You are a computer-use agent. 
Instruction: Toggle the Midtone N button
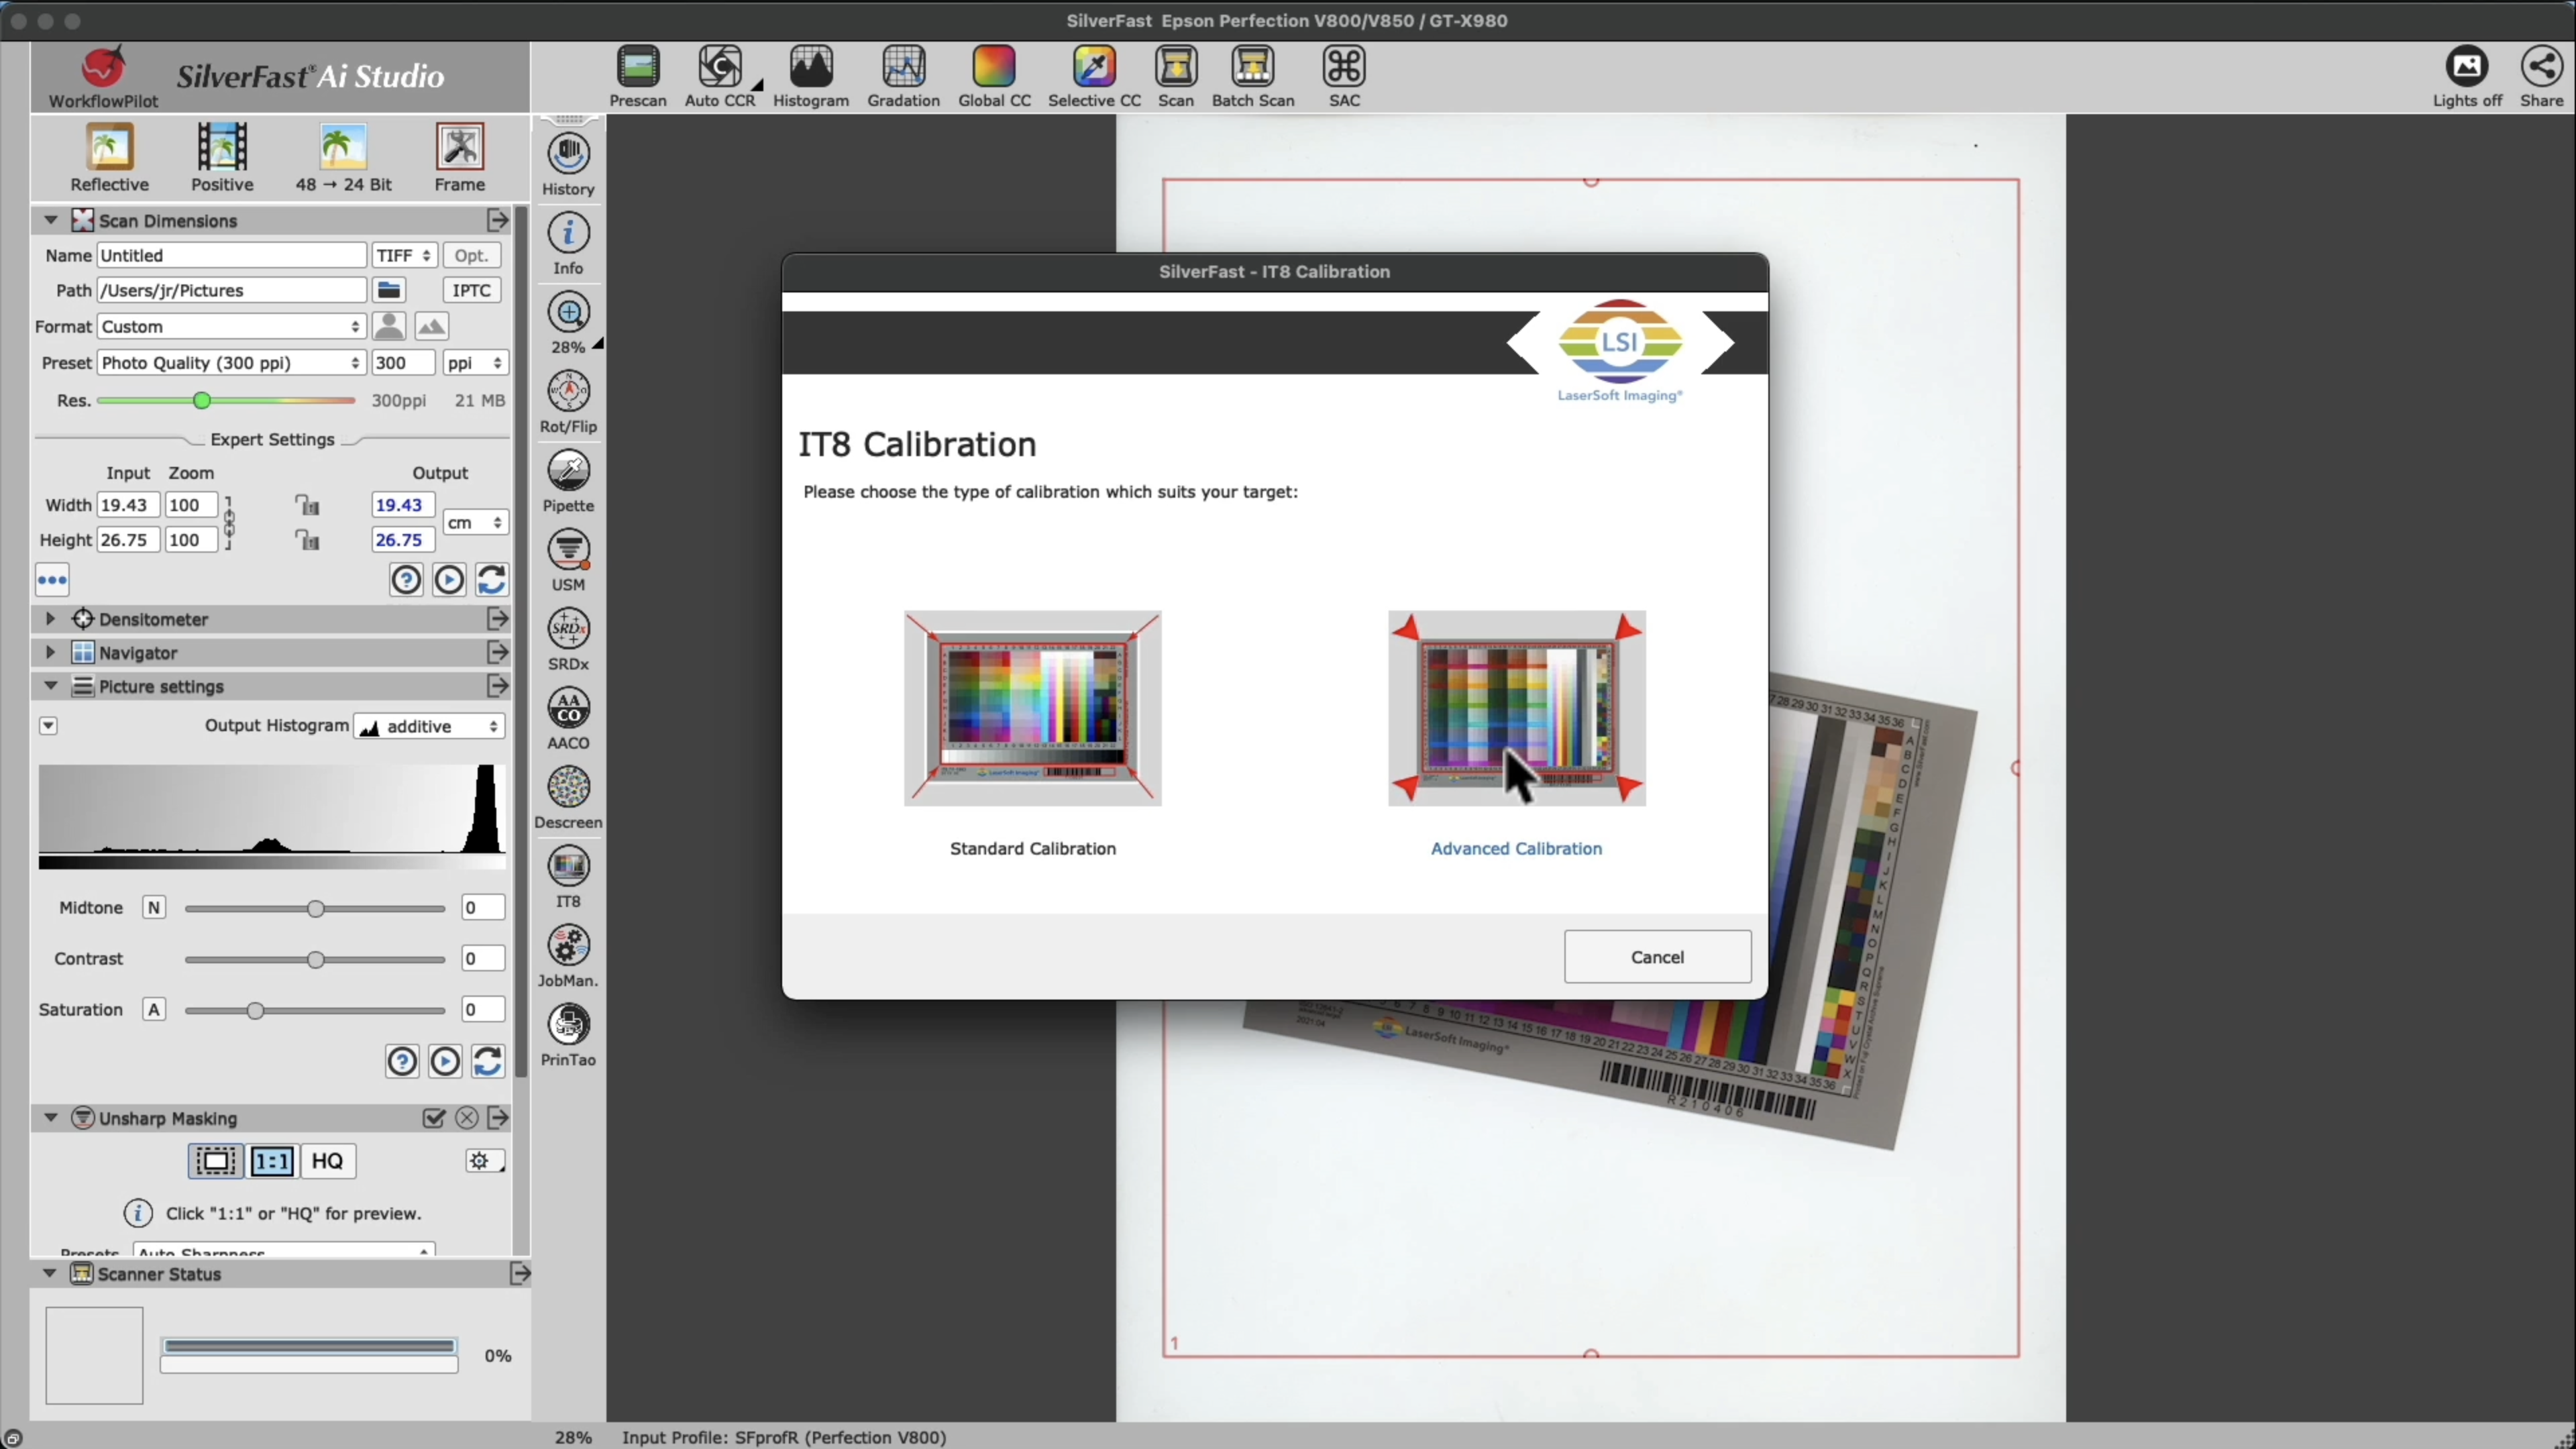153,907
